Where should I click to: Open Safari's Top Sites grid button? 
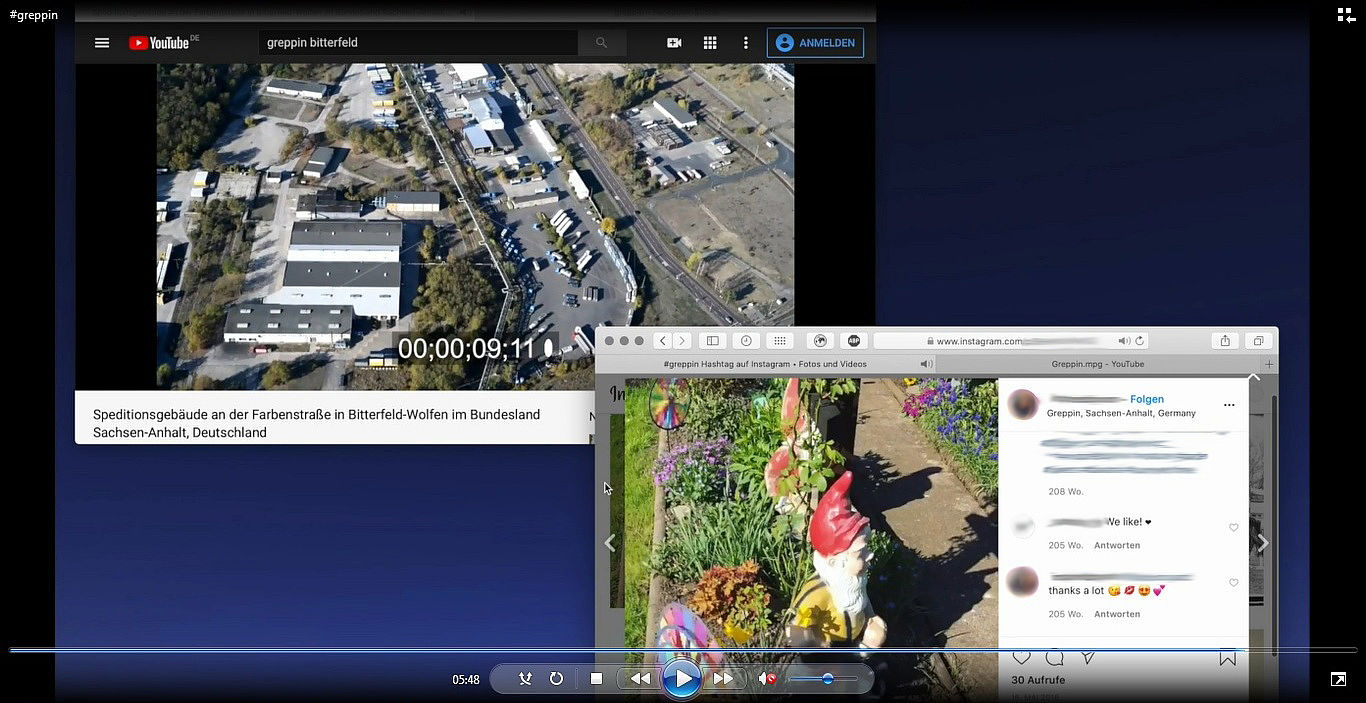tap(780, 341)
